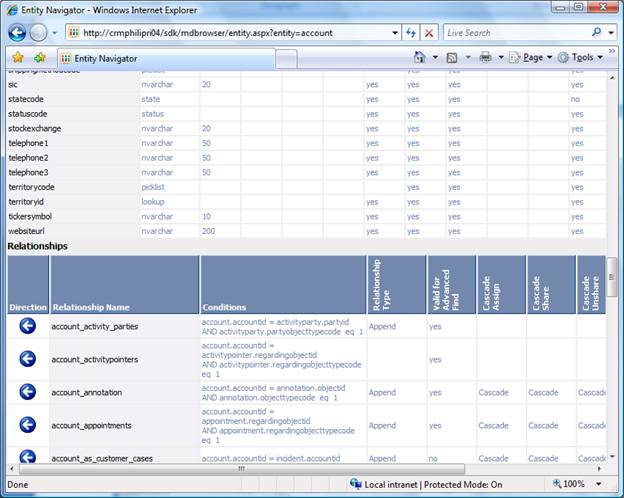Click the Refresh page icon
This screenshot has height=498, width=624.
point(411,32)
